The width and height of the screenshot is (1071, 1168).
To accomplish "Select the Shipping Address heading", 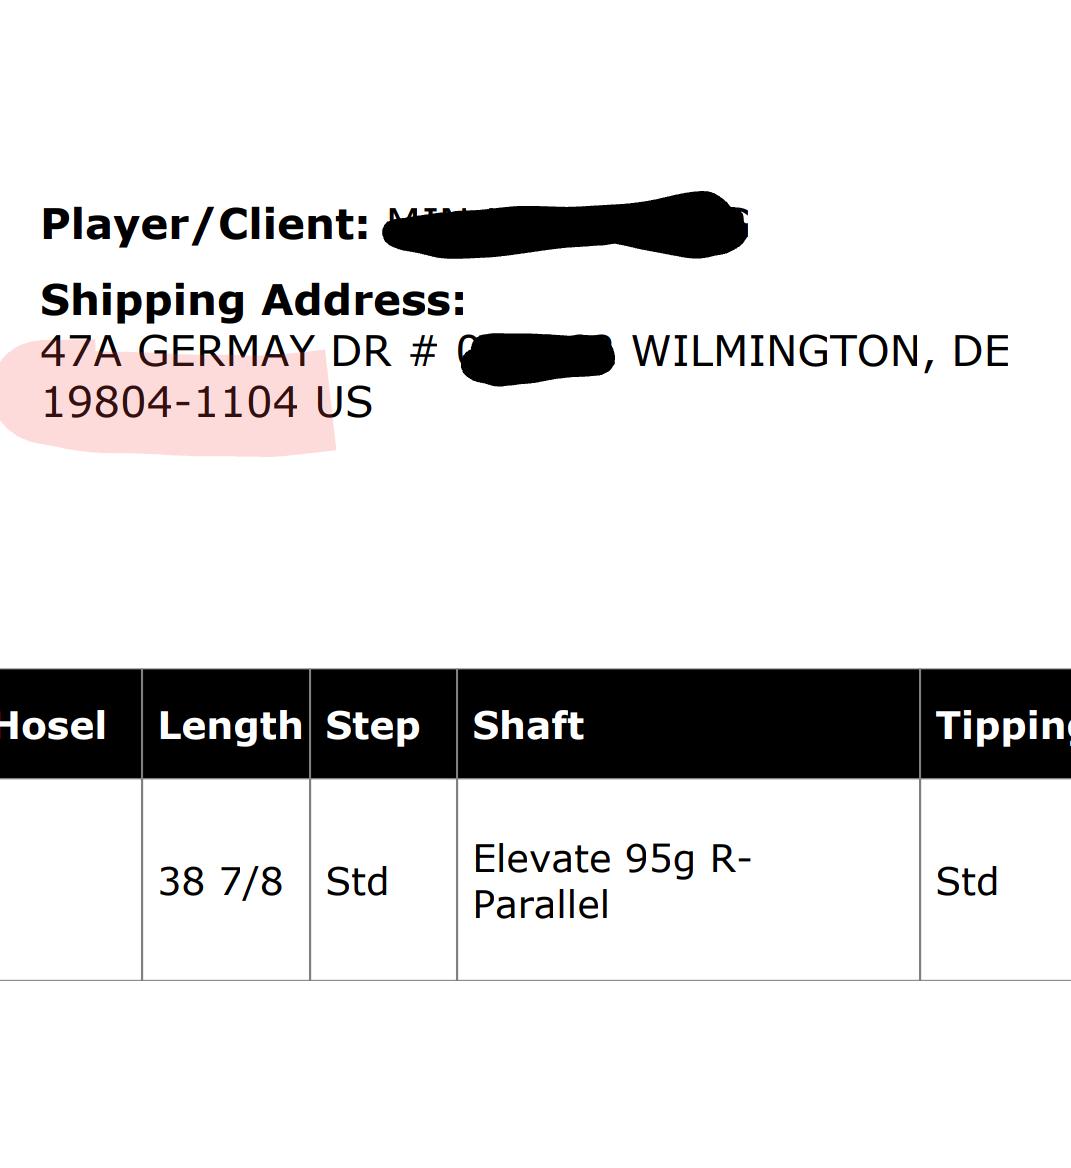I will (253, 300).
